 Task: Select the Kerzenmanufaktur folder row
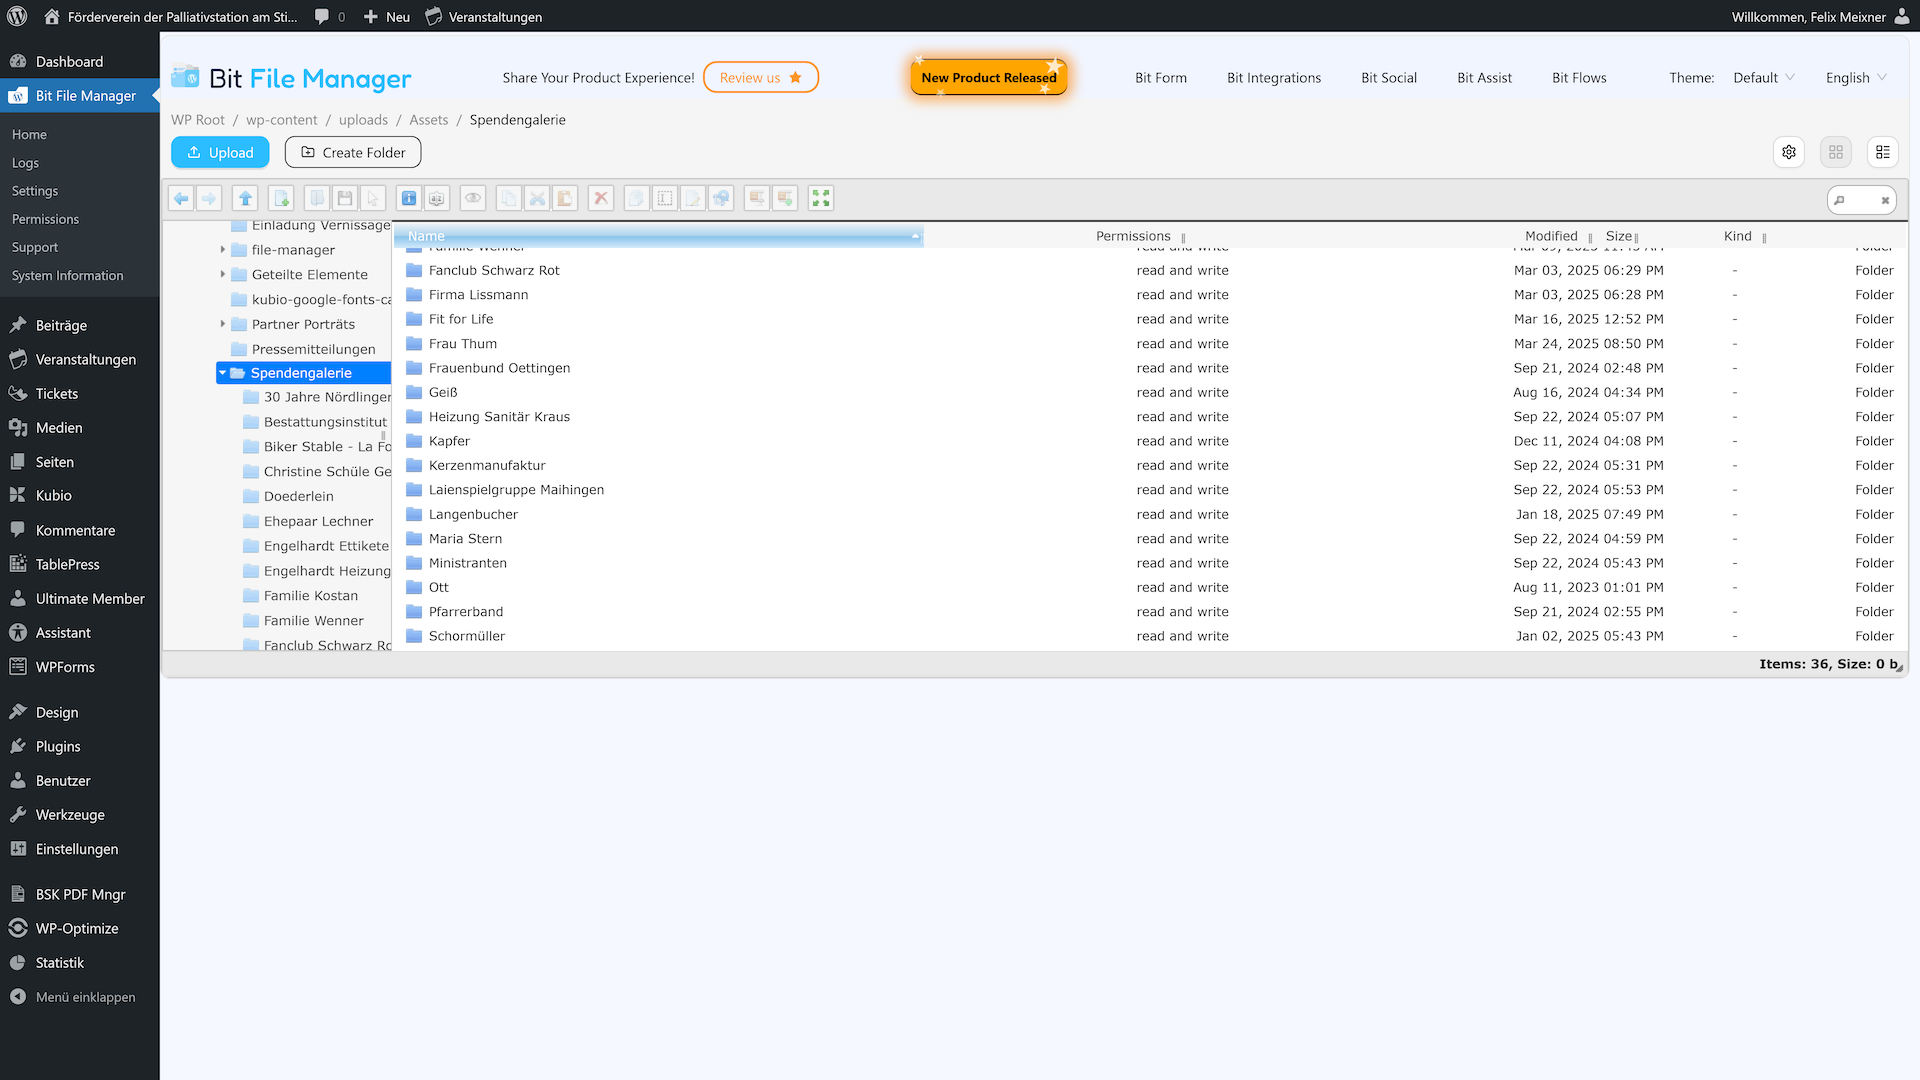(x=1150, y=465)
